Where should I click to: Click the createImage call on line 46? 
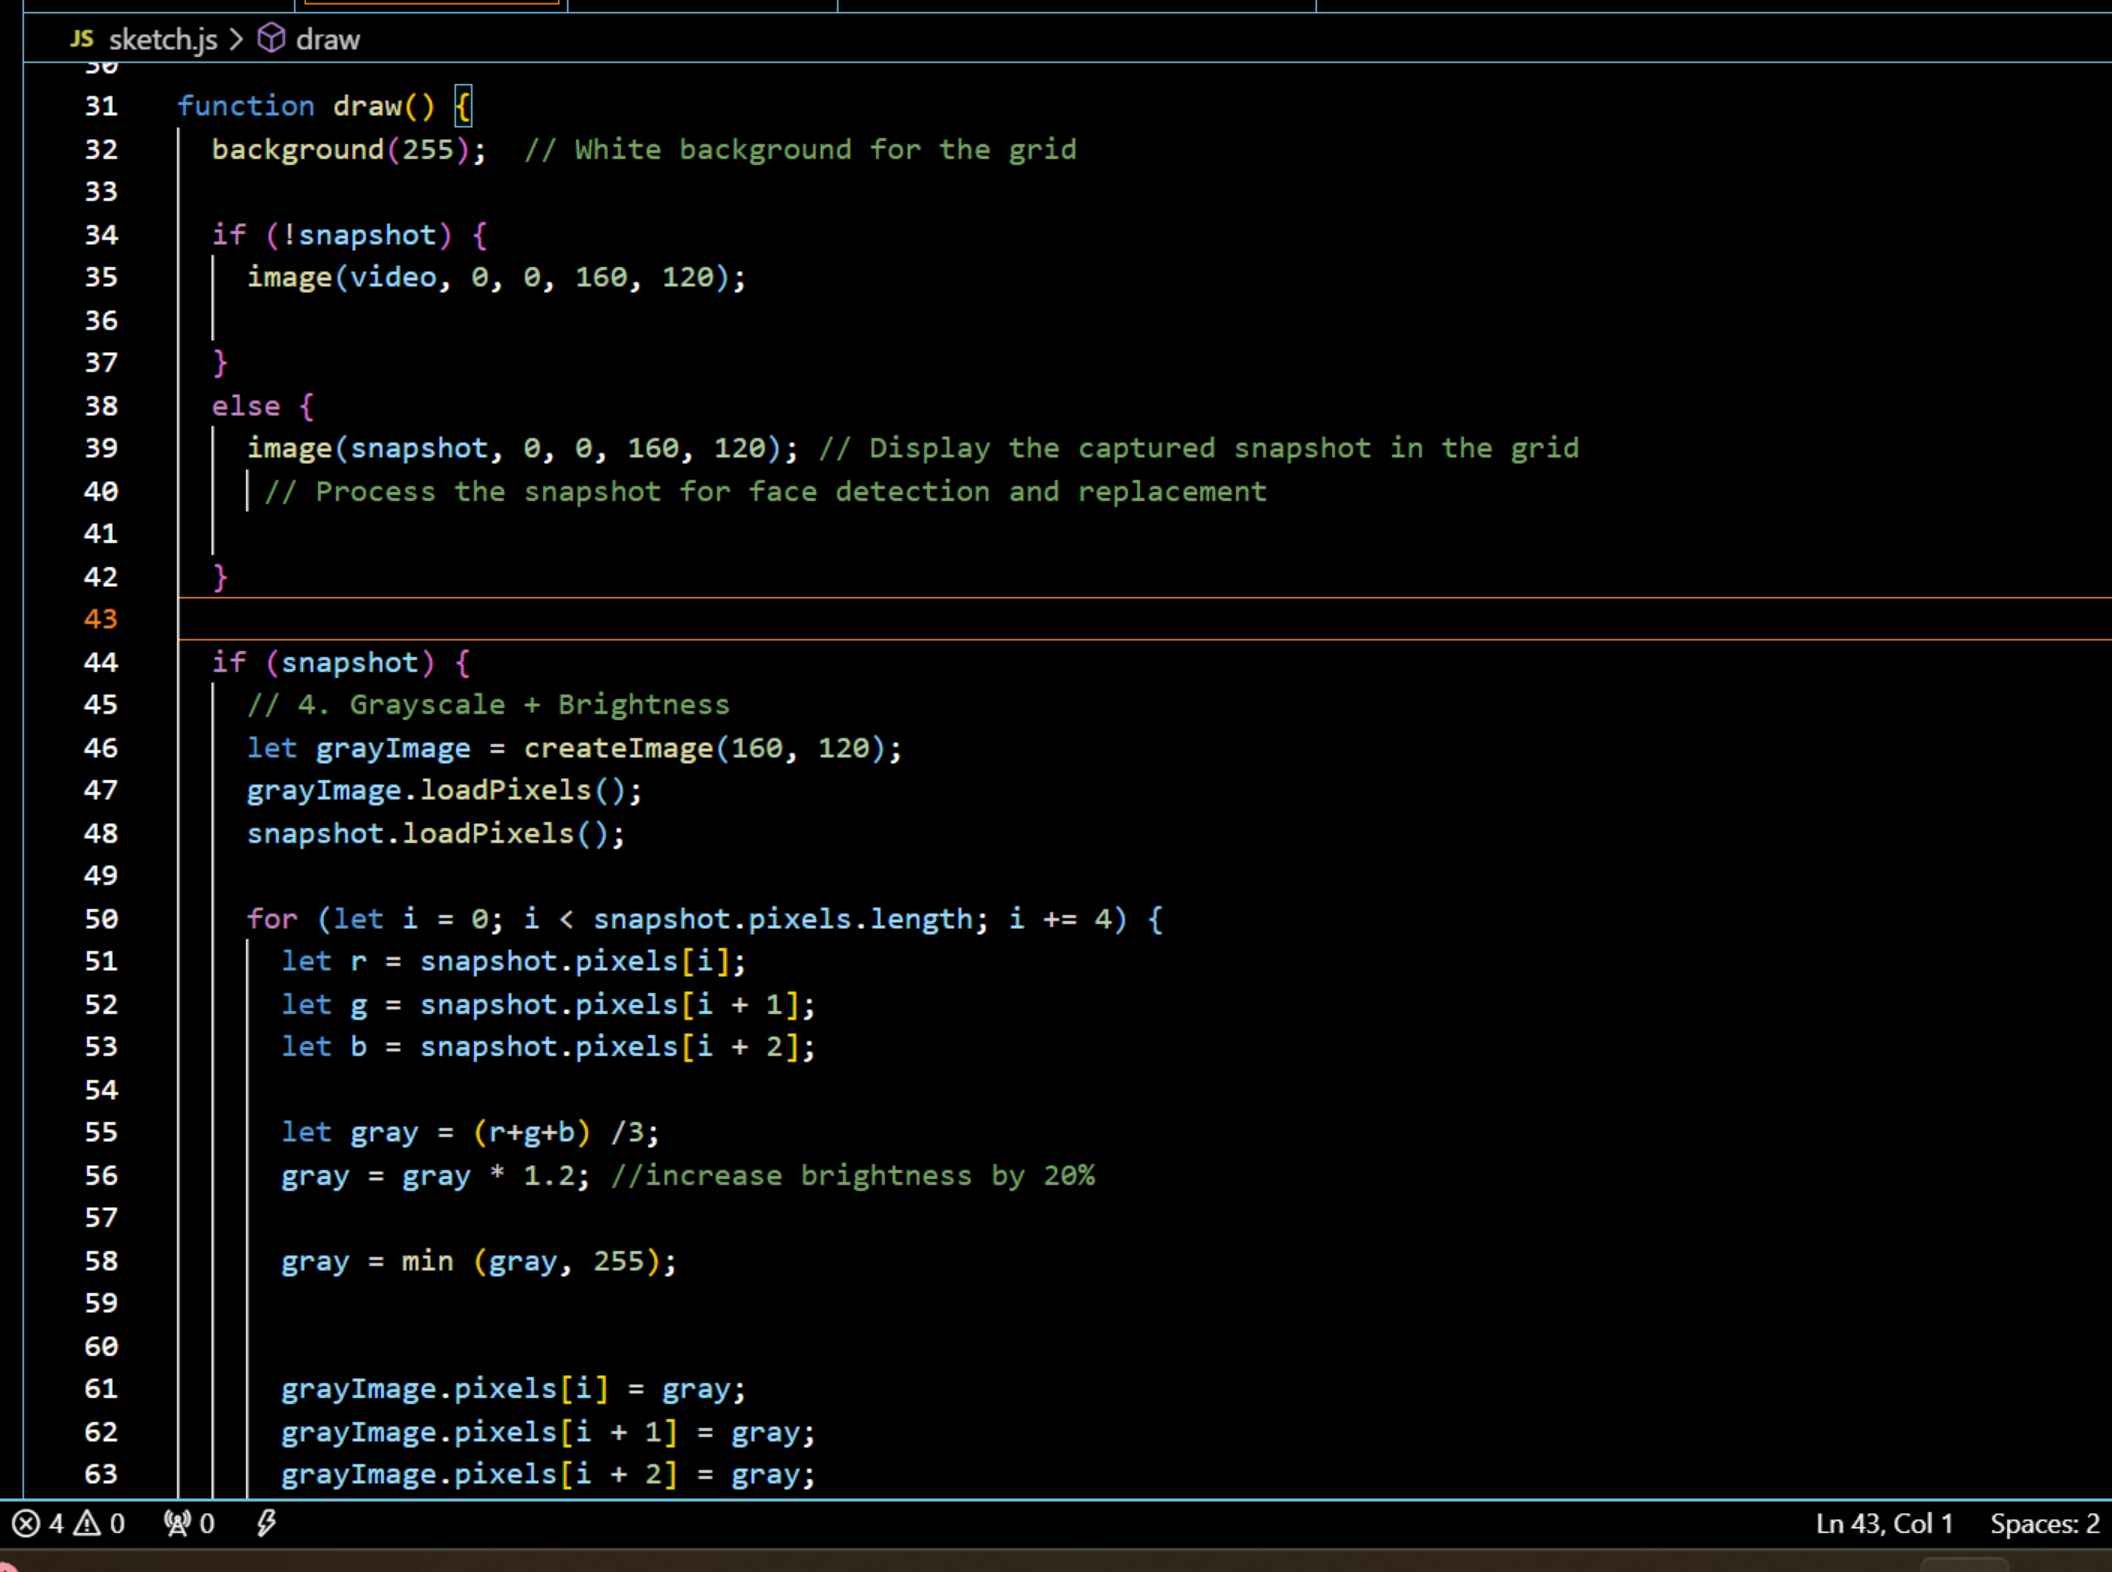(618, 748)
